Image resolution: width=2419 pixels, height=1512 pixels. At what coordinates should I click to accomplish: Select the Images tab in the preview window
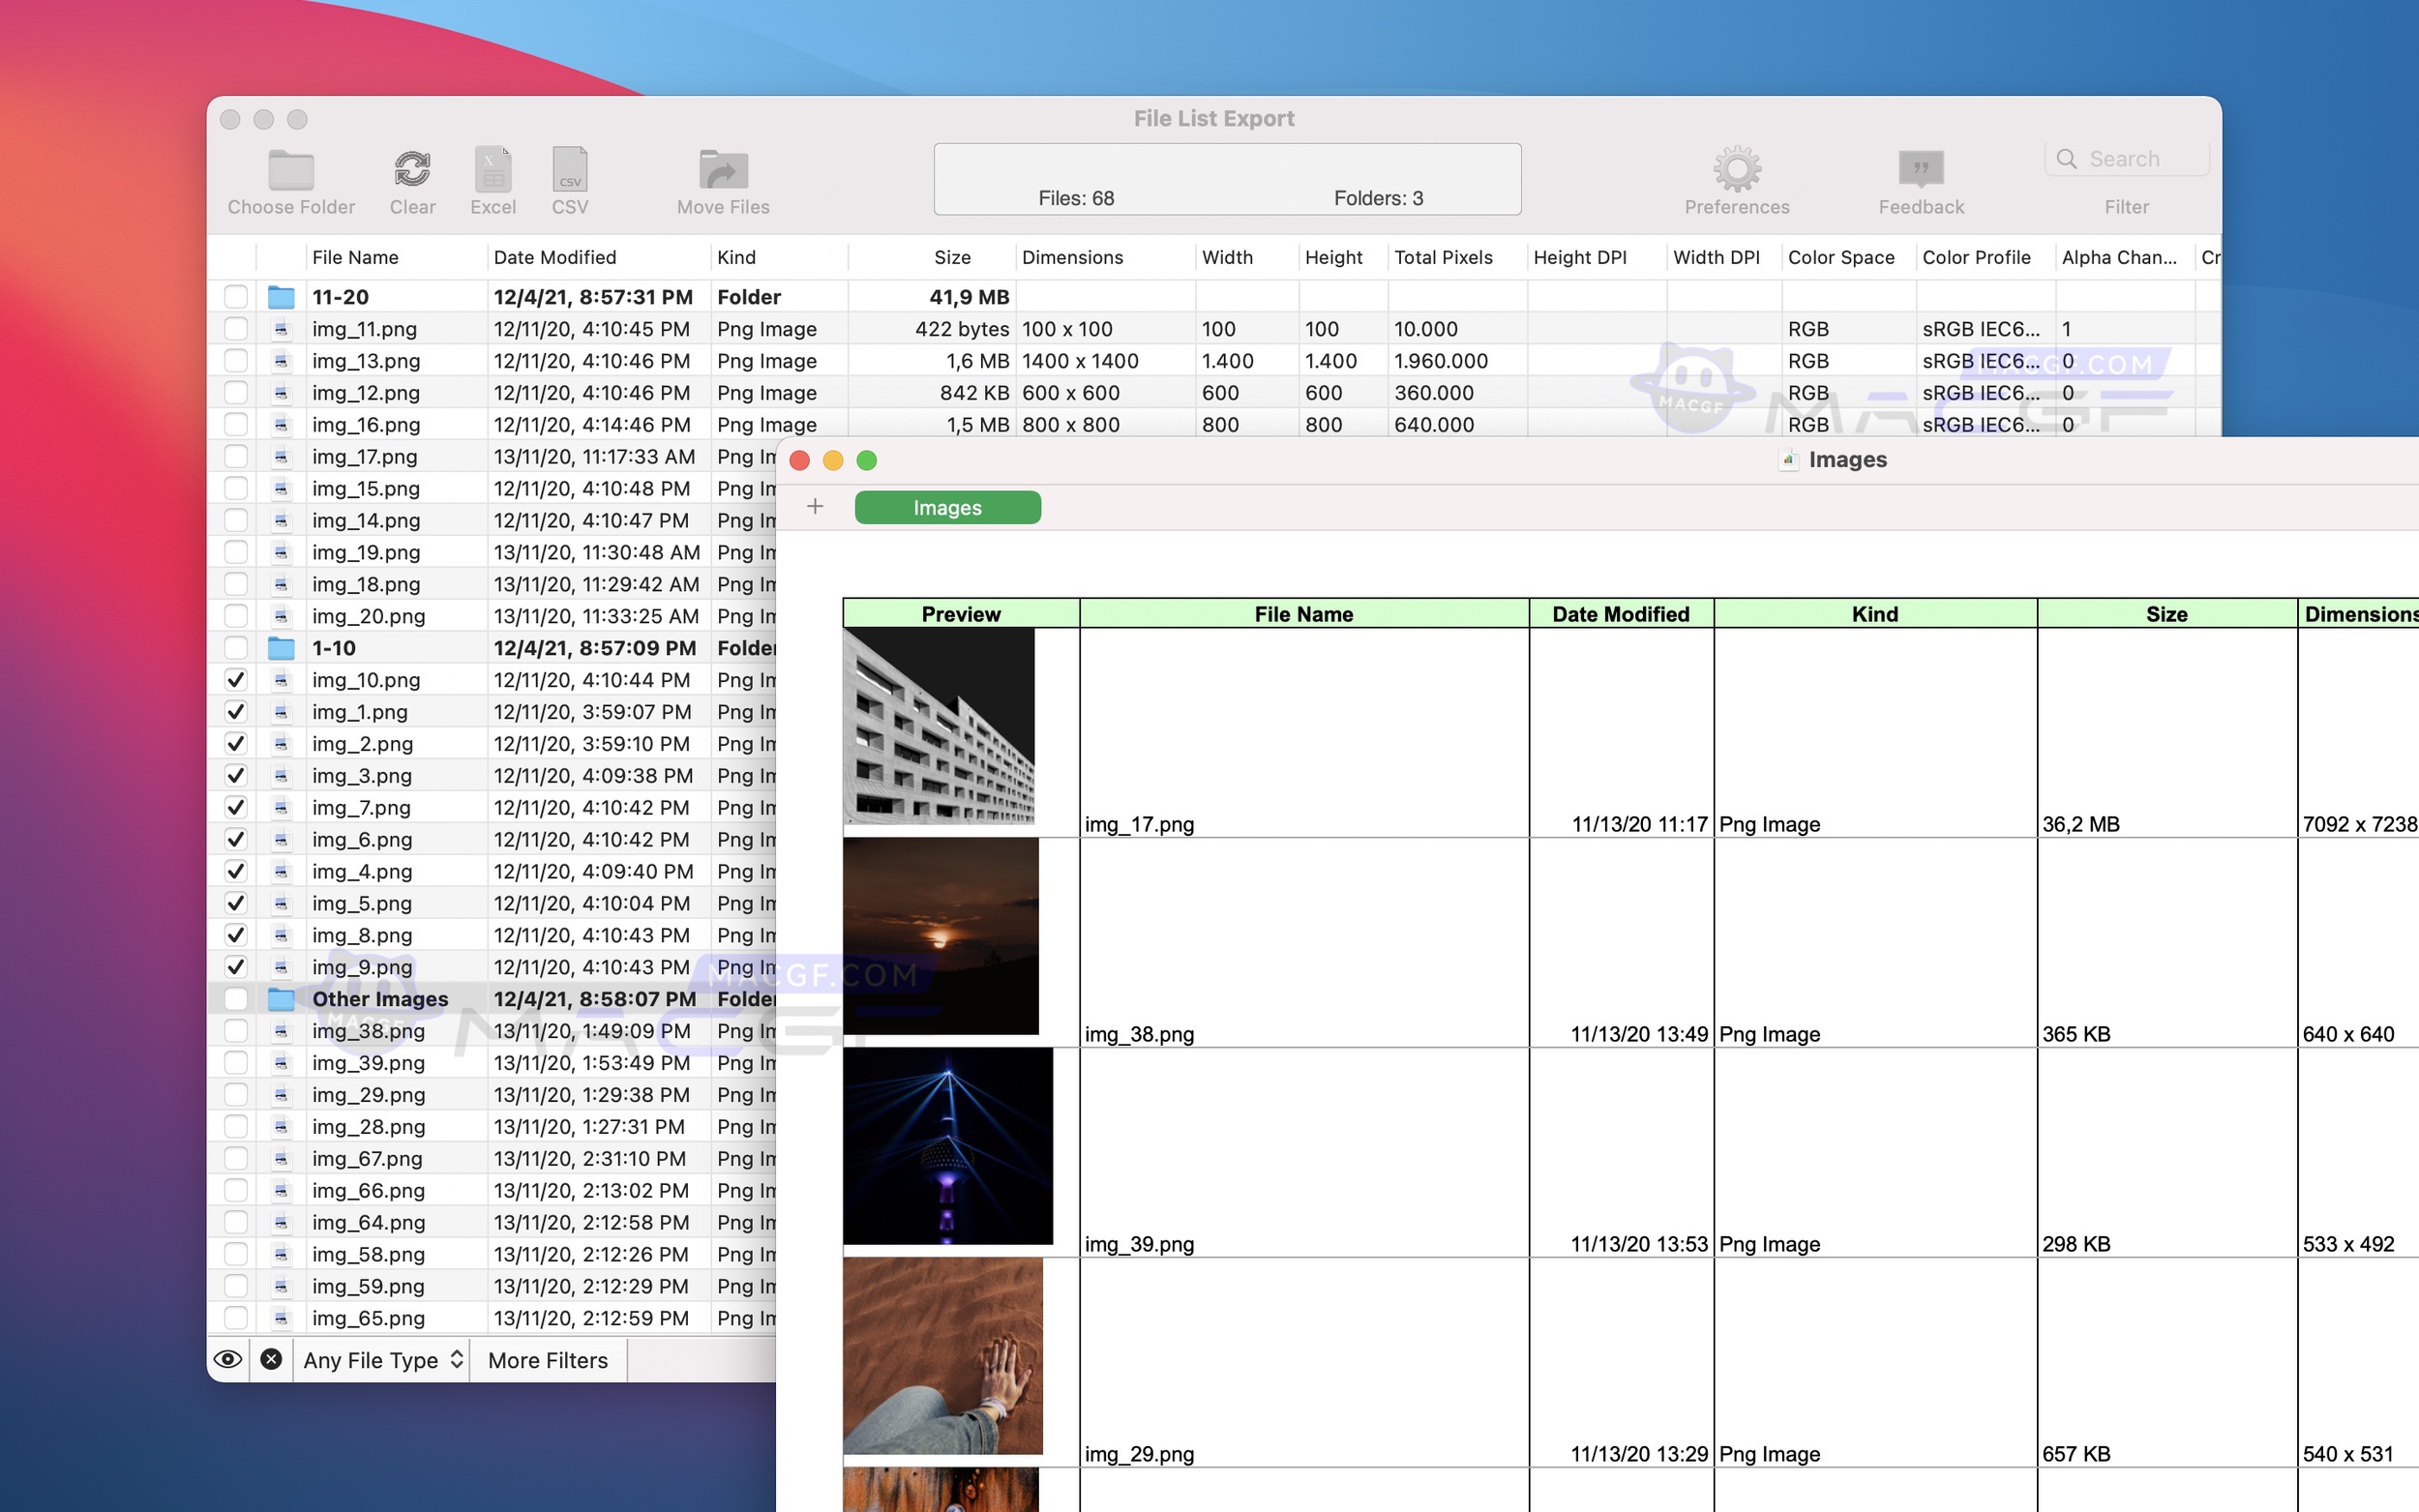coord(946,507)
